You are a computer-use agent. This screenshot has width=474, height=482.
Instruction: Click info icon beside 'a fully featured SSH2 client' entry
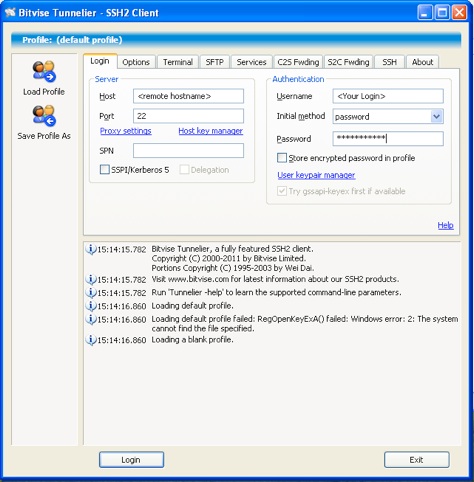pyautogui.click(x=91, y=249)
